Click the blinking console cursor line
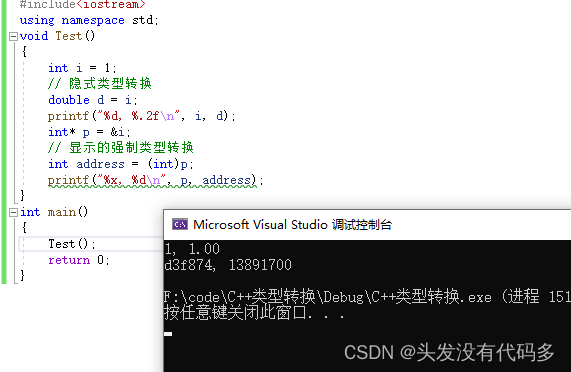Viewport: 571px width, 372px height. click(x=168, y=334)
